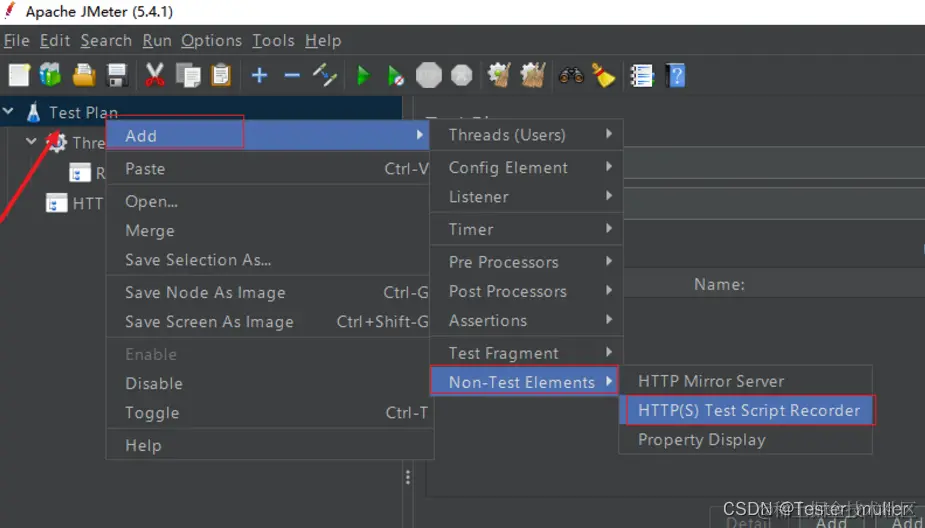Image resolution: width=925 pixels, height=528 pixels.
Task: Click the R tree node icon
Action: pyautogui.click(x=80, y=173)
